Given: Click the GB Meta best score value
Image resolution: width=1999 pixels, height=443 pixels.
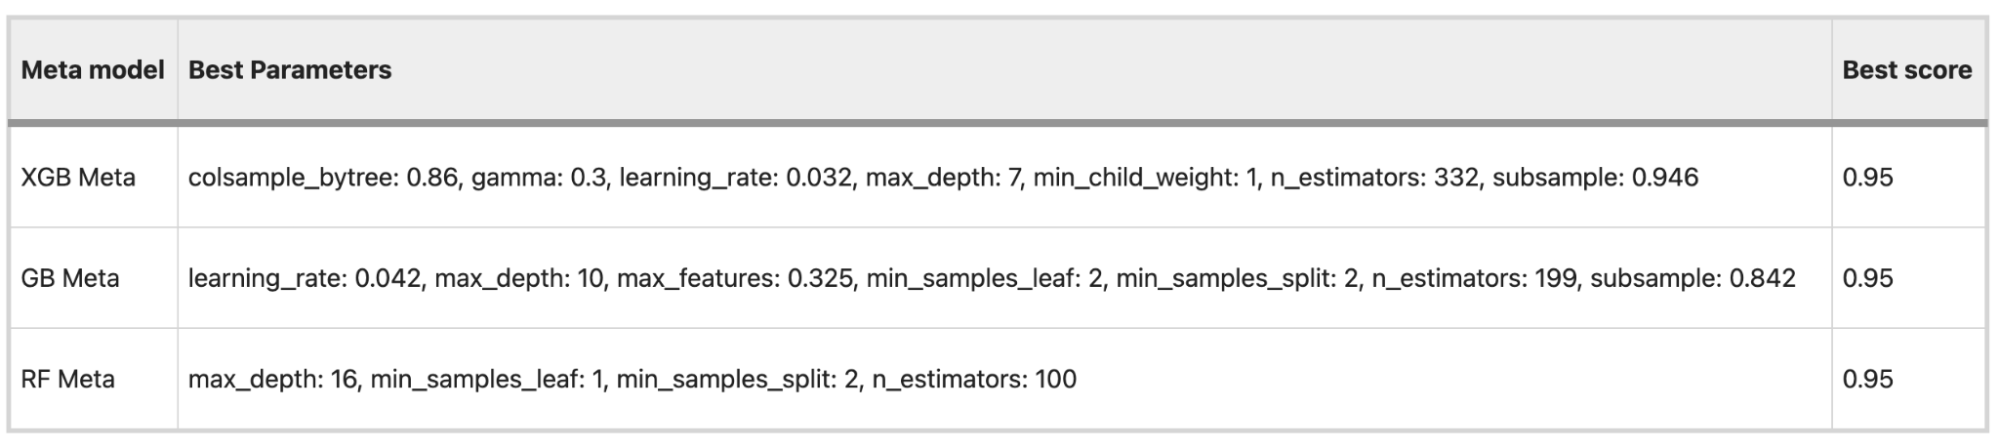Looking at the screenshot, I should pos(1868,278).
